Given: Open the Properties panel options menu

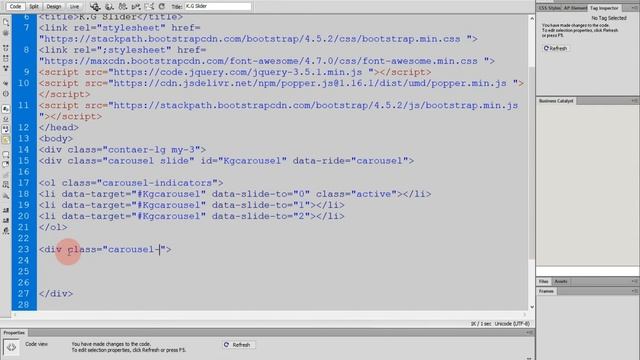Looking at the screenshot, I should pos(529,333).
